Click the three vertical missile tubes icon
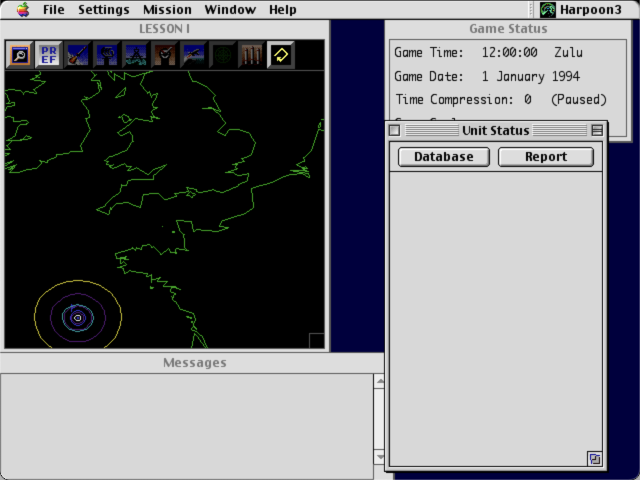Image resolution: width=640 pixels, height=480 pixels. tap(251, 55)
